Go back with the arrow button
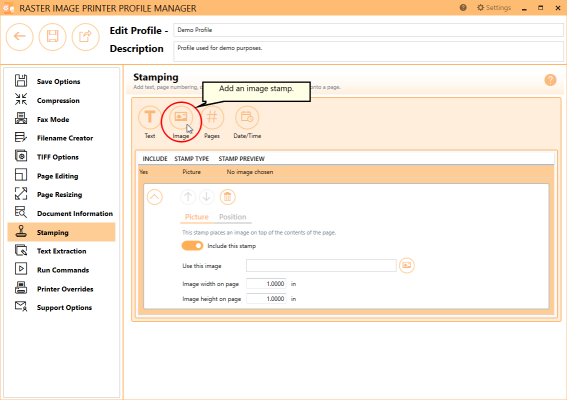 point(20,37)
